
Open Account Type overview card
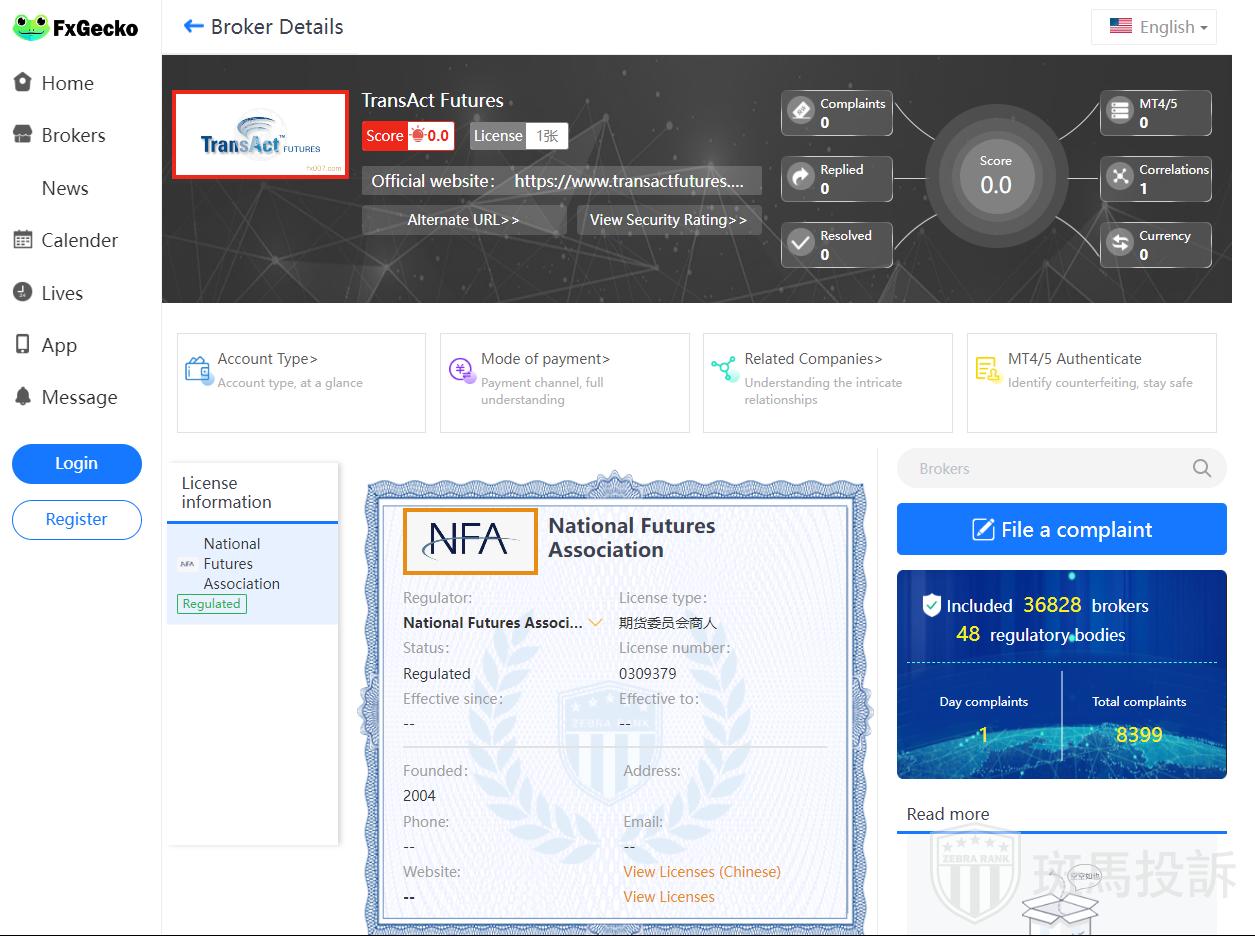coord(301,382)
